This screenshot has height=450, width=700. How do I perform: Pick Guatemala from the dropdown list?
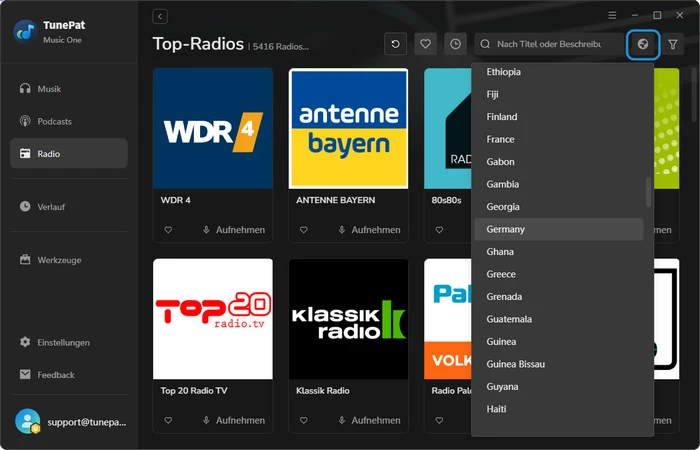tap(559, 319)
